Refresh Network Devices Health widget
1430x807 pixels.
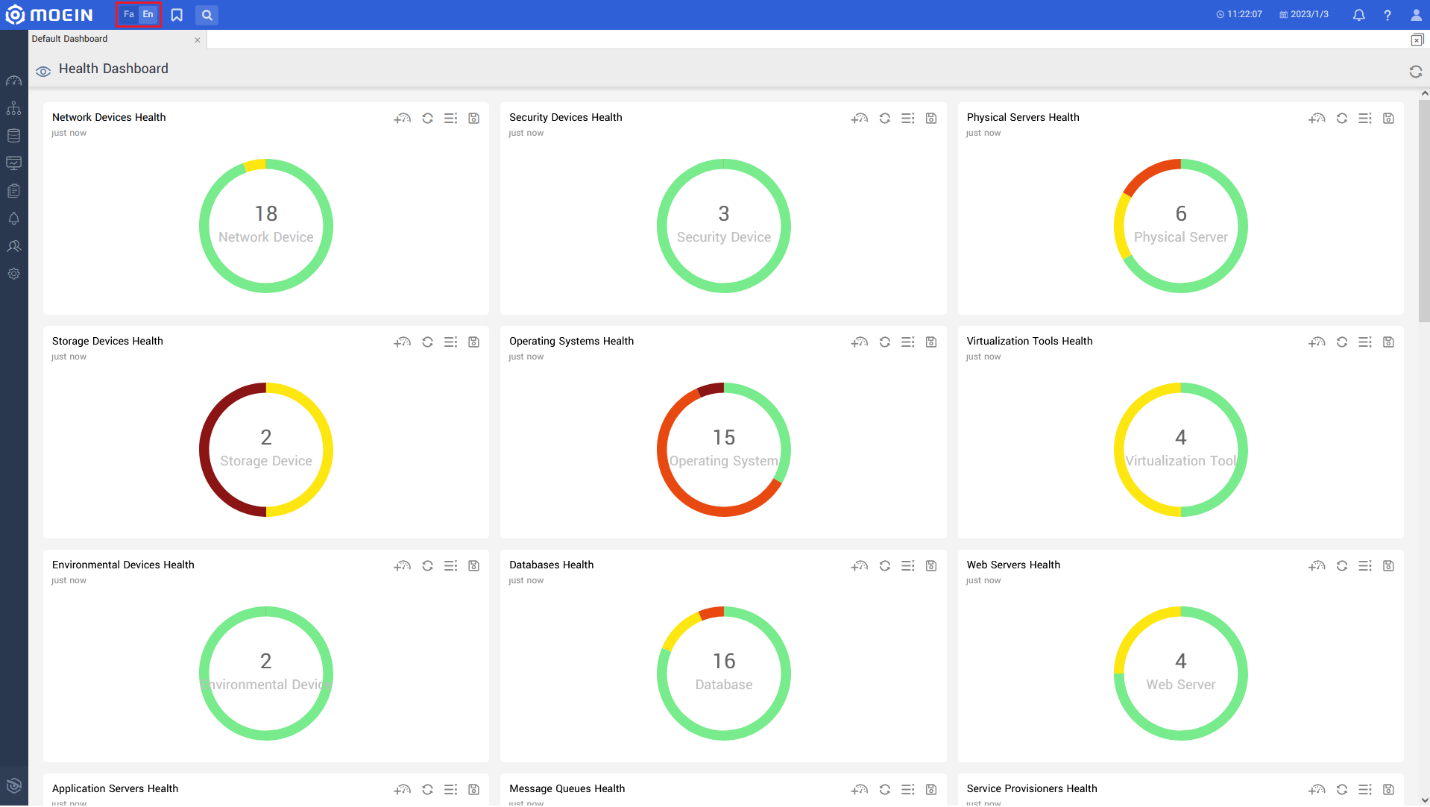pos(427,118)
